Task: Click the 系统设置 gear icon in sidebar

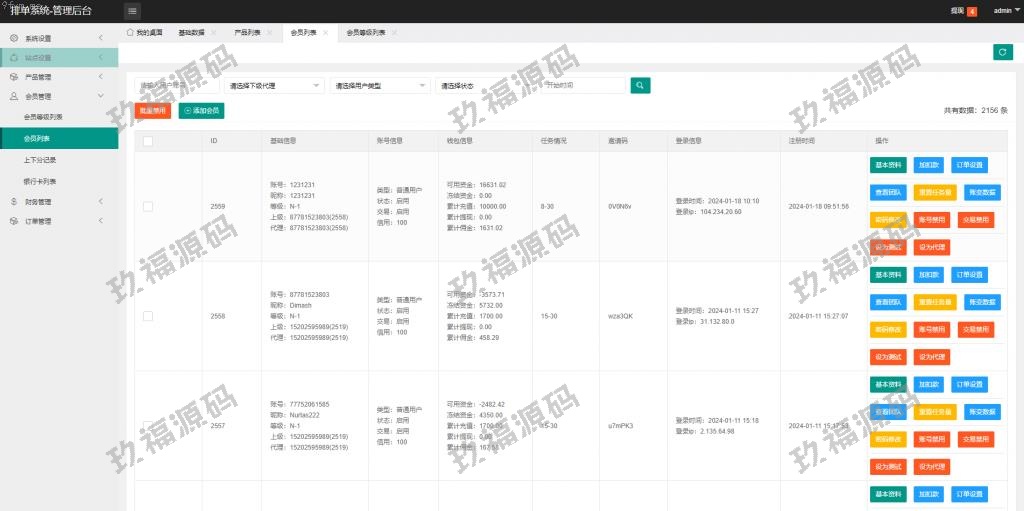Action: coord(13,38)
